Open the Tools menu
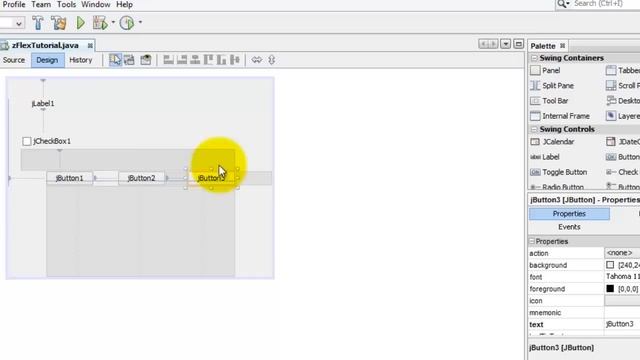Screen dimensions: 640x360 pyautogui.click(x=67, y=4)
